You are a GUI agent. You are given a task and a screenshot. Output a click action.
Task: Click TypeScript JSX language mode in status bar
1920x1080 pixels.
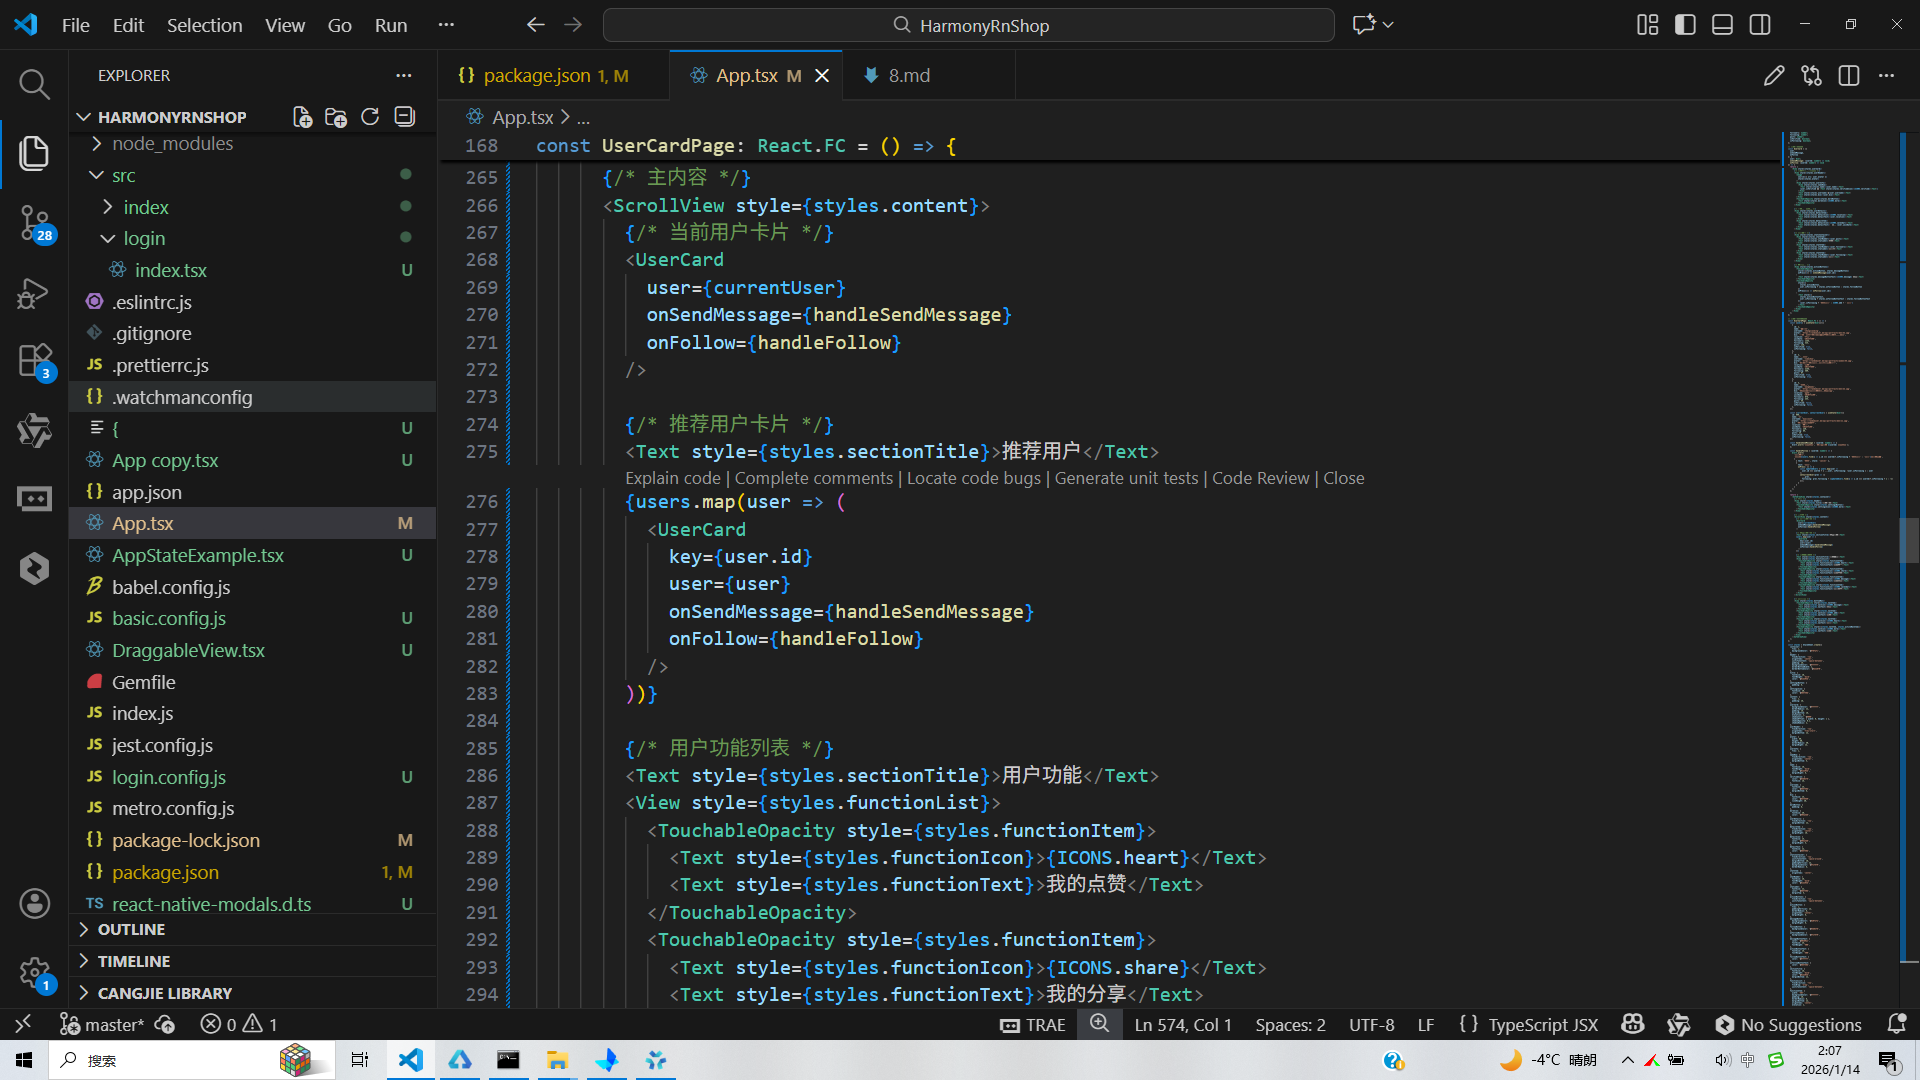1542,1024
